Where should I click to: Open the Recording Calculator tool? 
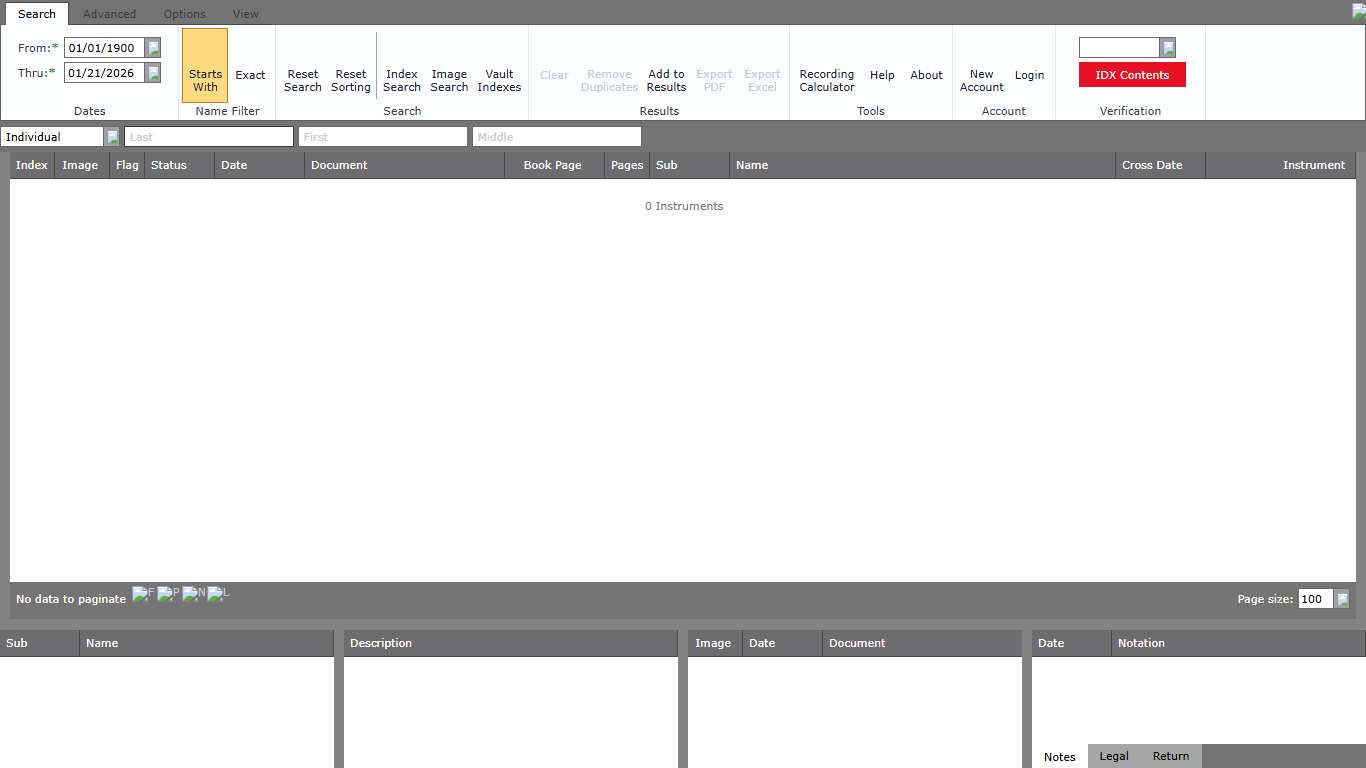click(826, 81)
